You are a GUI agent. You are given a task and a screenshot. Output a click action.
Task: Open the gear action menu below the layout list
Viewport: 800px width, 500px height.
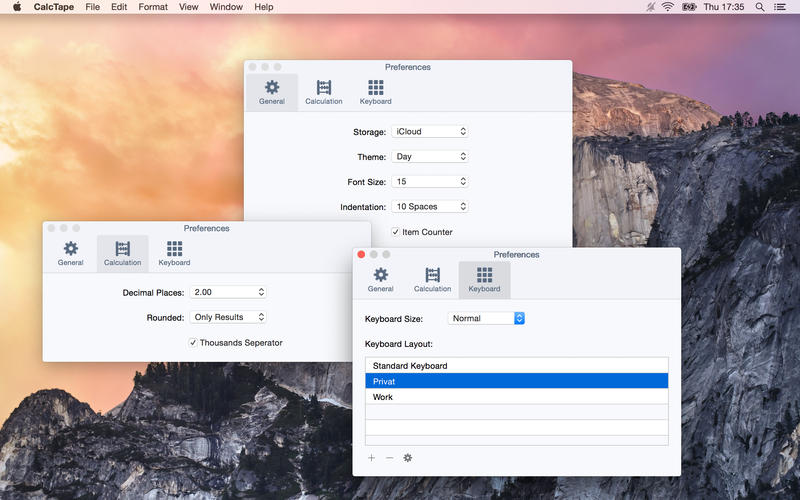pyautogui.click(x=407, y=458)
